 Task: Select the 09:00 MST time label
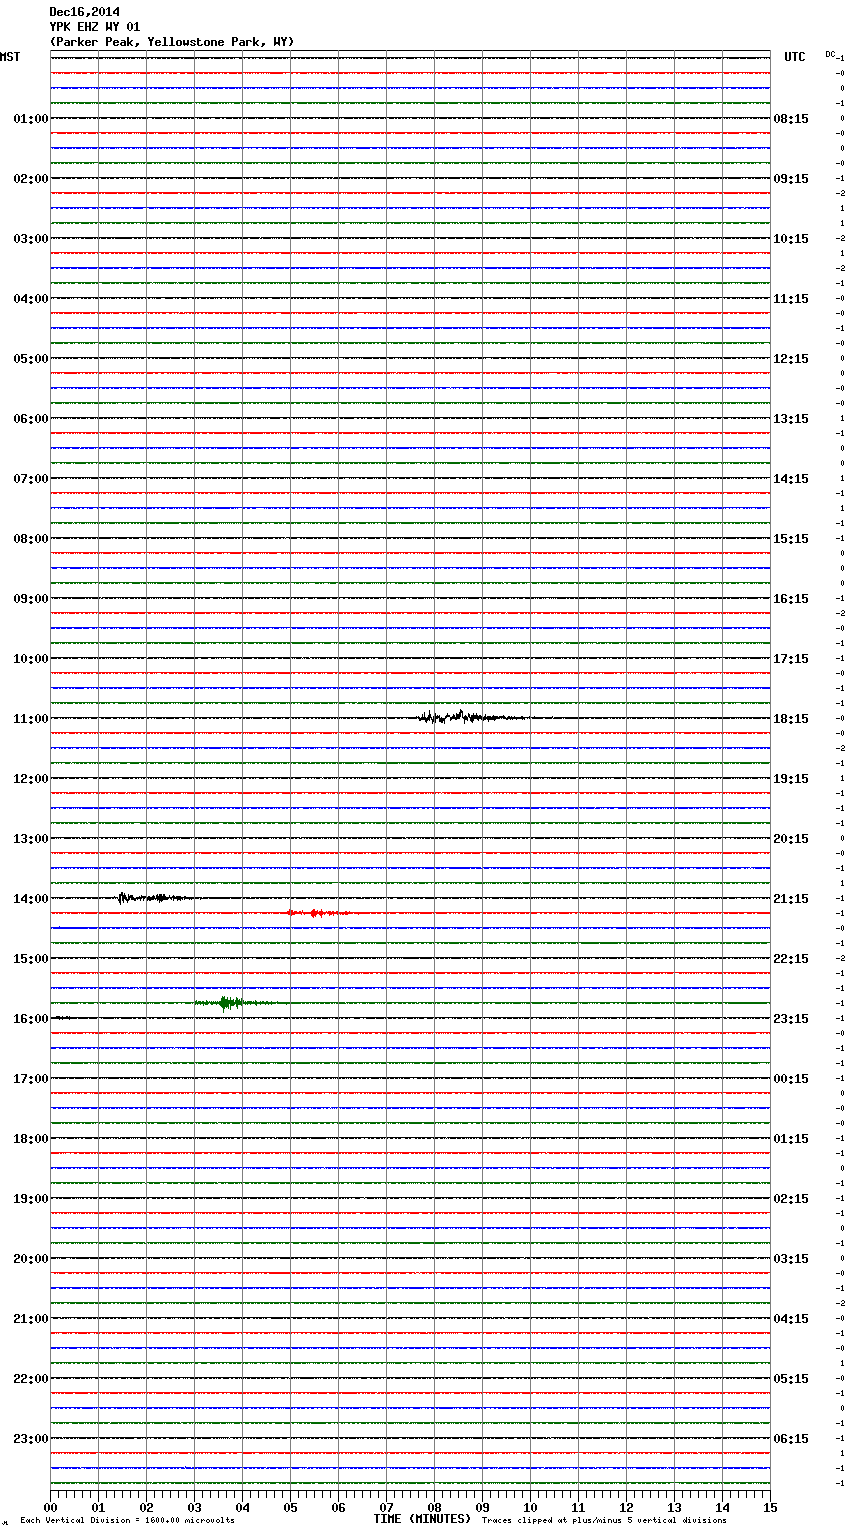click(31, 599)
